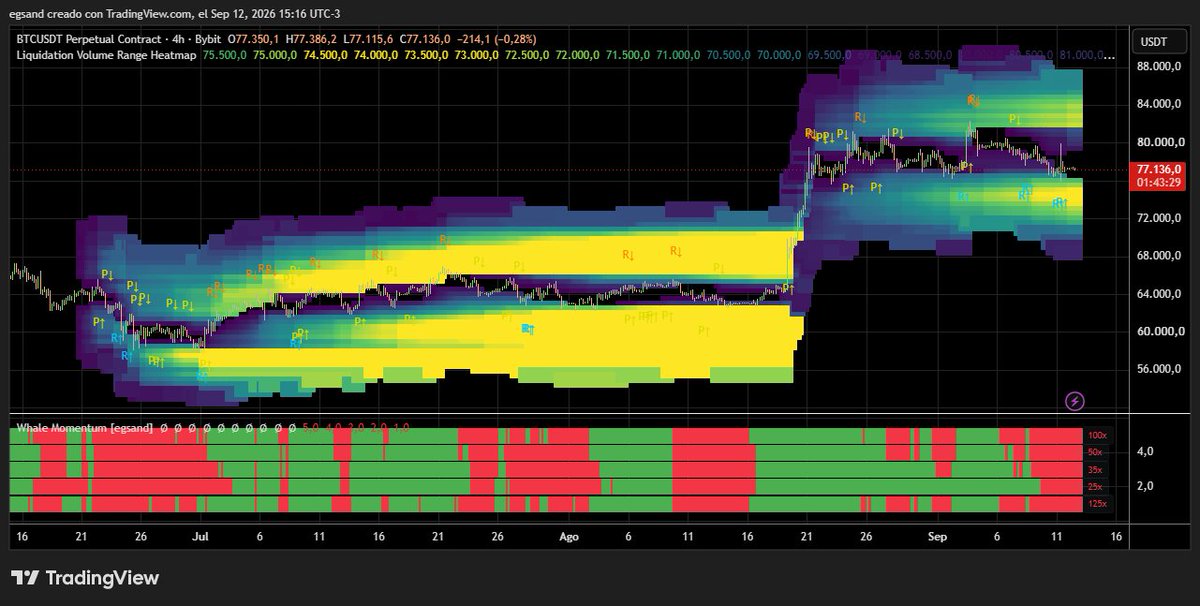Click the yellow 74.500,0 heatmap level value
Image resolution: width=1200 pixels, height=606 pixels.
pyautogui.click(x=325, y=56)
